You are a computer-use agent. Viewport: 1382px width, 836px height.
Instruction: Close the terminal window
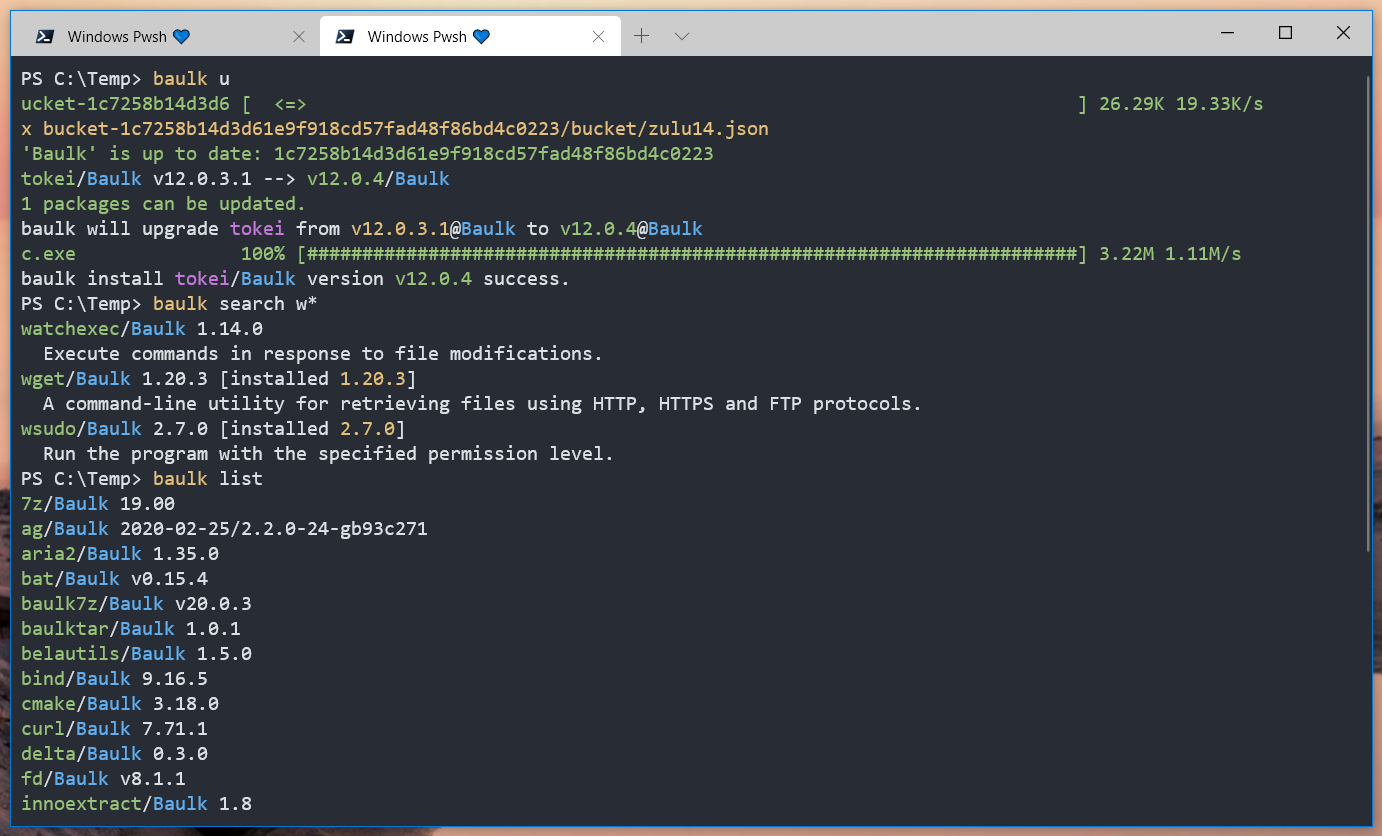(1344, 33)
